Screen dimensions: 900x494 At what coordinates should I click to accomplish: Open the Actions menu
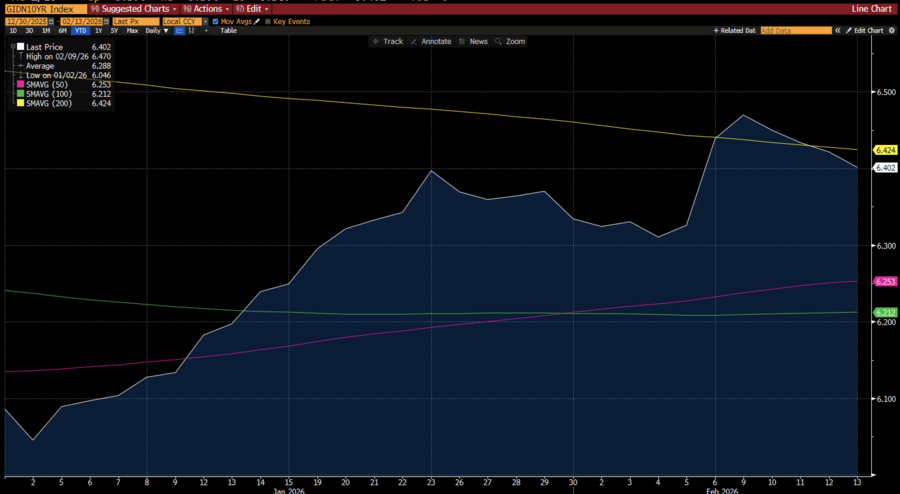click(206, 8)
